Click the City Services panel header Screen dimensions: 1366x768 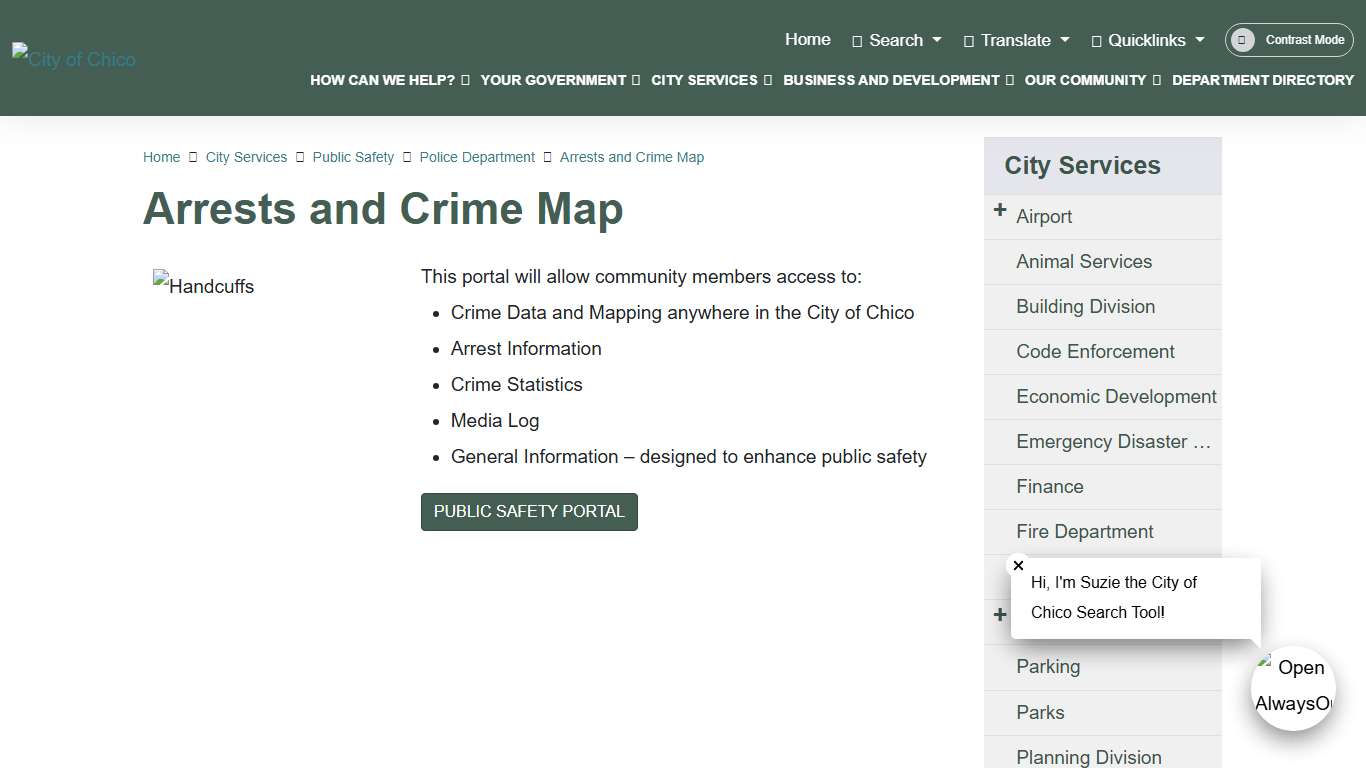[x=1082, y=165]
